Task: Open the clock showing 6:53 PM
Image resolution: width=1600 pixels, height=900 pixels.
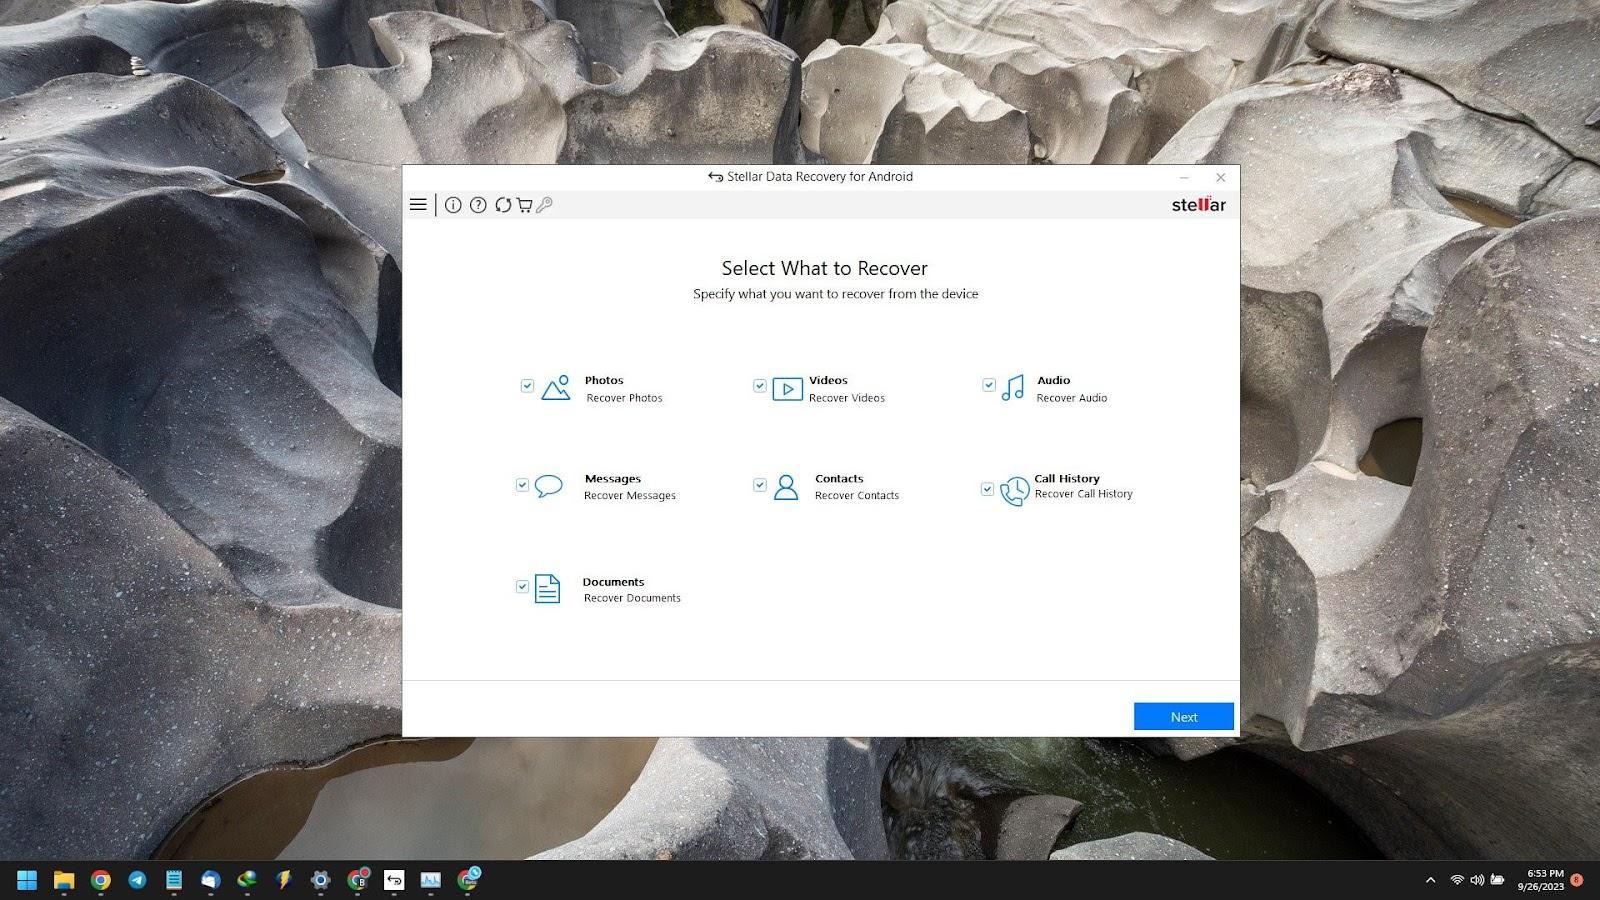Action: [x=1540, y=880]
